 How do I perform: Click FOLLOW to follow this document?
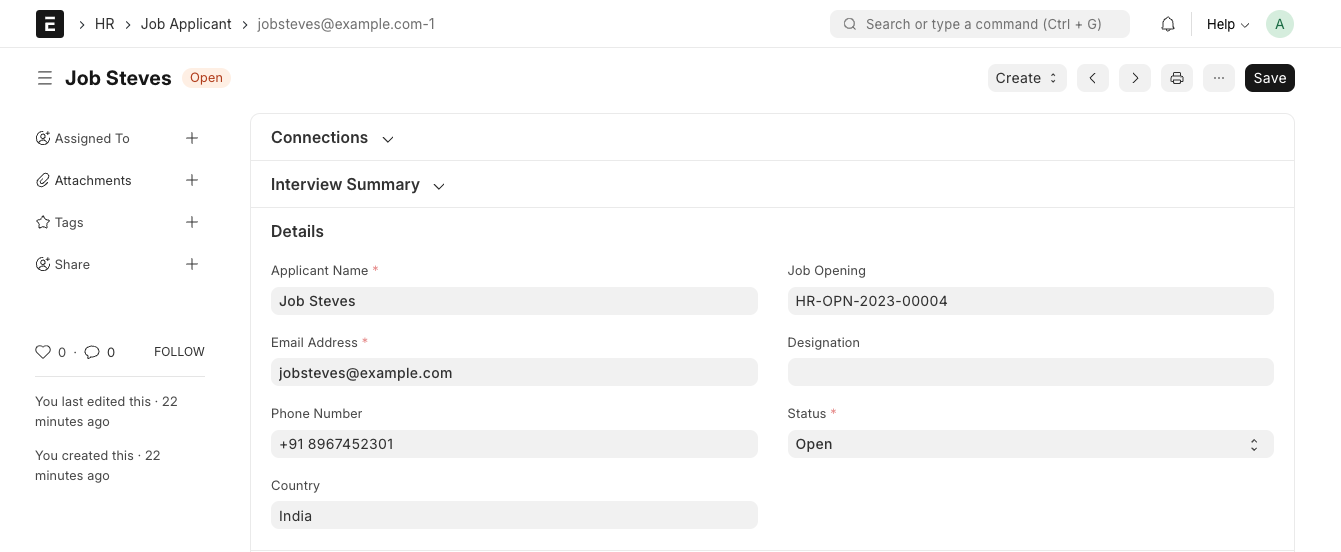(x=179, y=352)
